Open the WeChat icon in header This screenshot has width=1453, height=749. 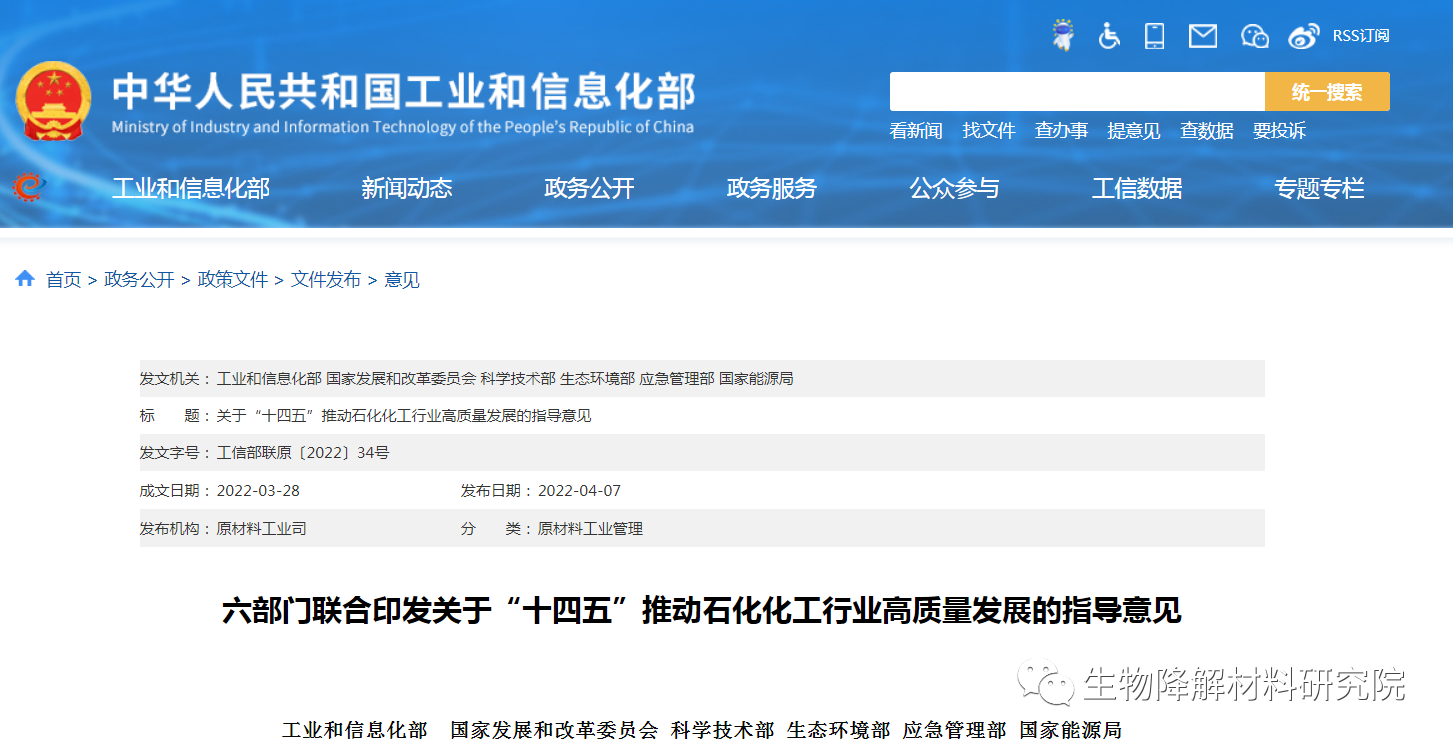tap(1254, 36)
